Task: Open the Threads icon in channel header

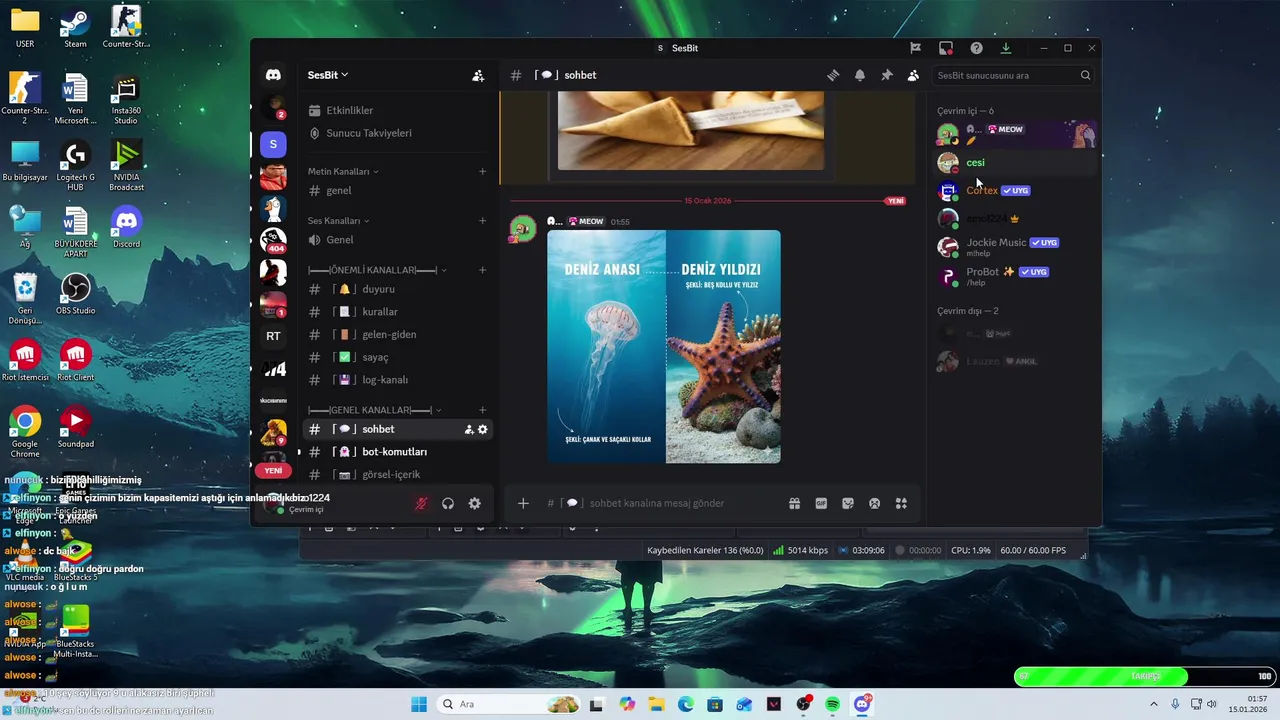Action: 832,75
